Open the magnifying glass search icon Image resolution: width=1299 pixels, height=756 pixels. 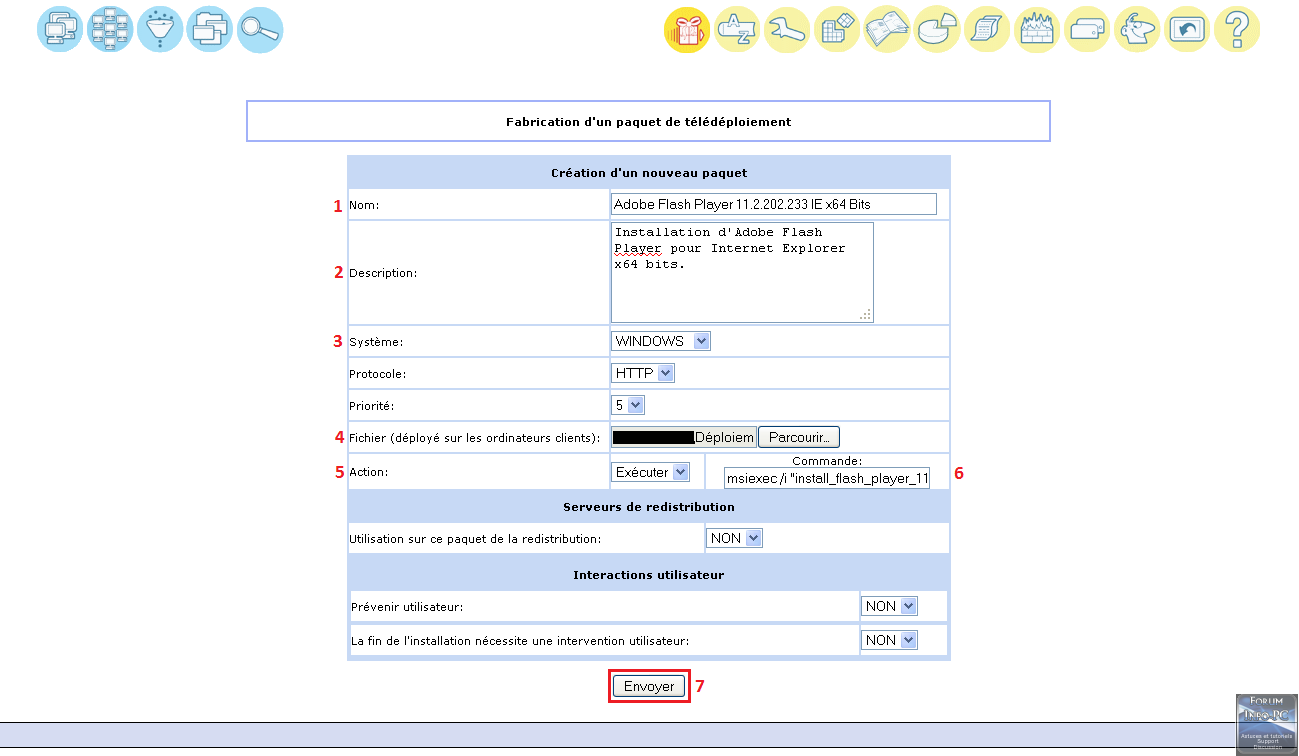click(260, 30)
